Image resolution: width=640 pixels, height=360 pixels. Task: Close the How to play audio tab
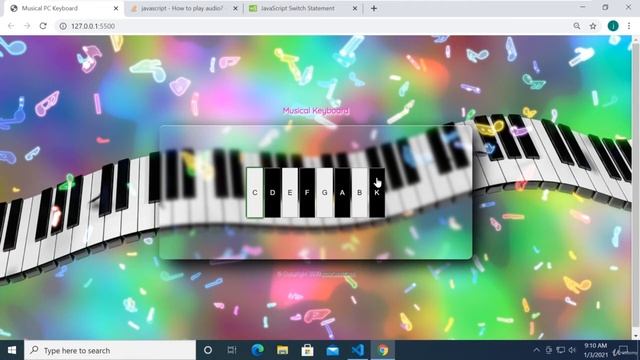235,8
